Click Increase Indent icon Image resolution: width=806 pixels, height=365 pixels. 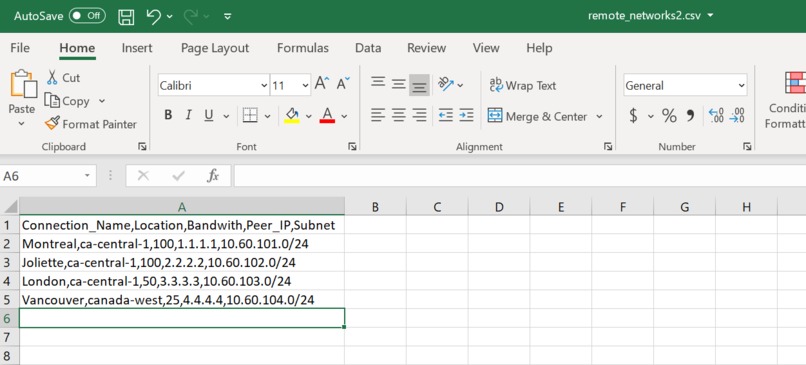(466, 115)
